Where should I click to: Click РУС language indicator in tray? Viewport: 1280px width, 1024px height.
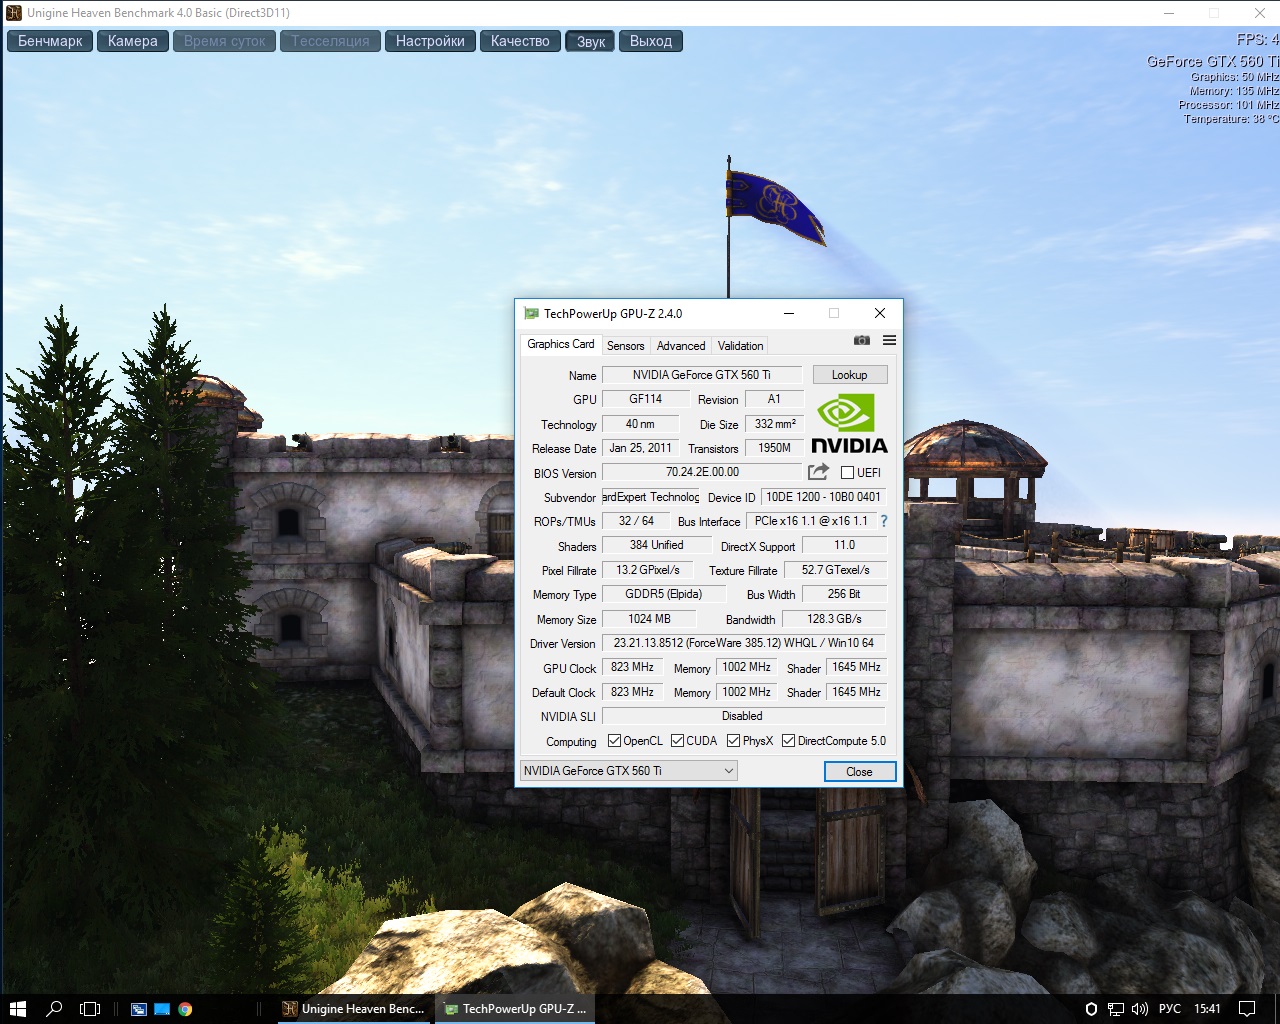tap(1170, 1009)
